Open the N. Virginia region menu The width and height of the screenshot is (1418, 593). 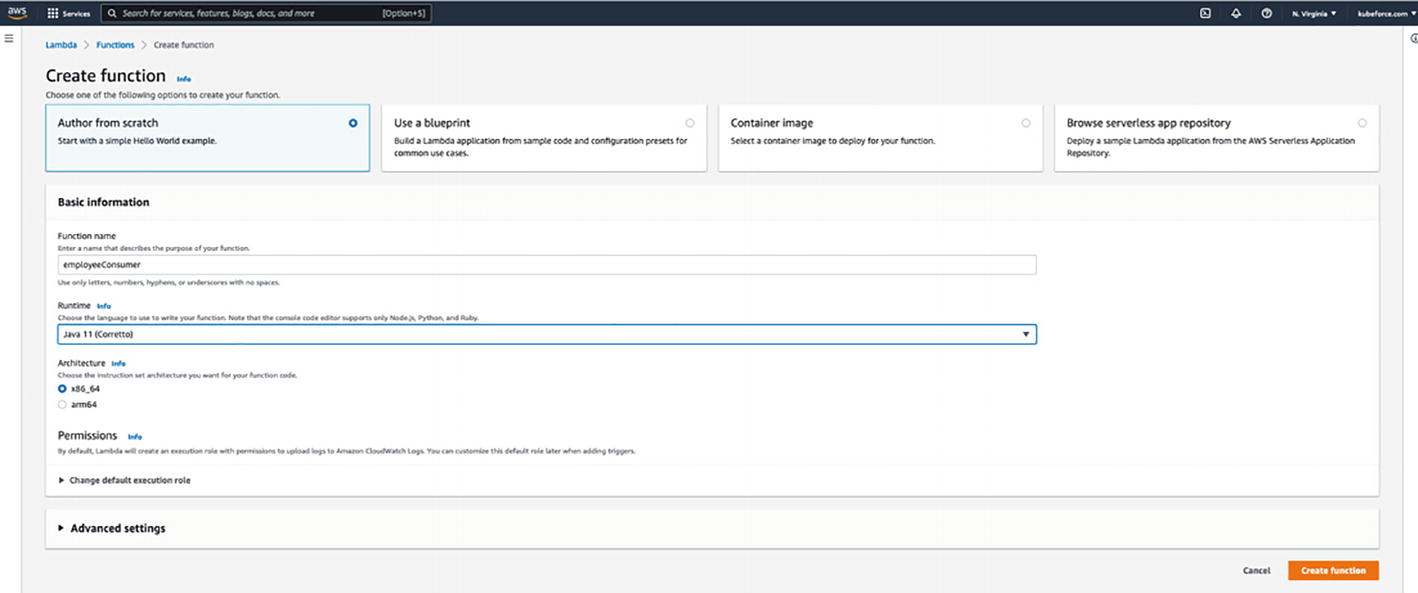[x=1313, y=14]
